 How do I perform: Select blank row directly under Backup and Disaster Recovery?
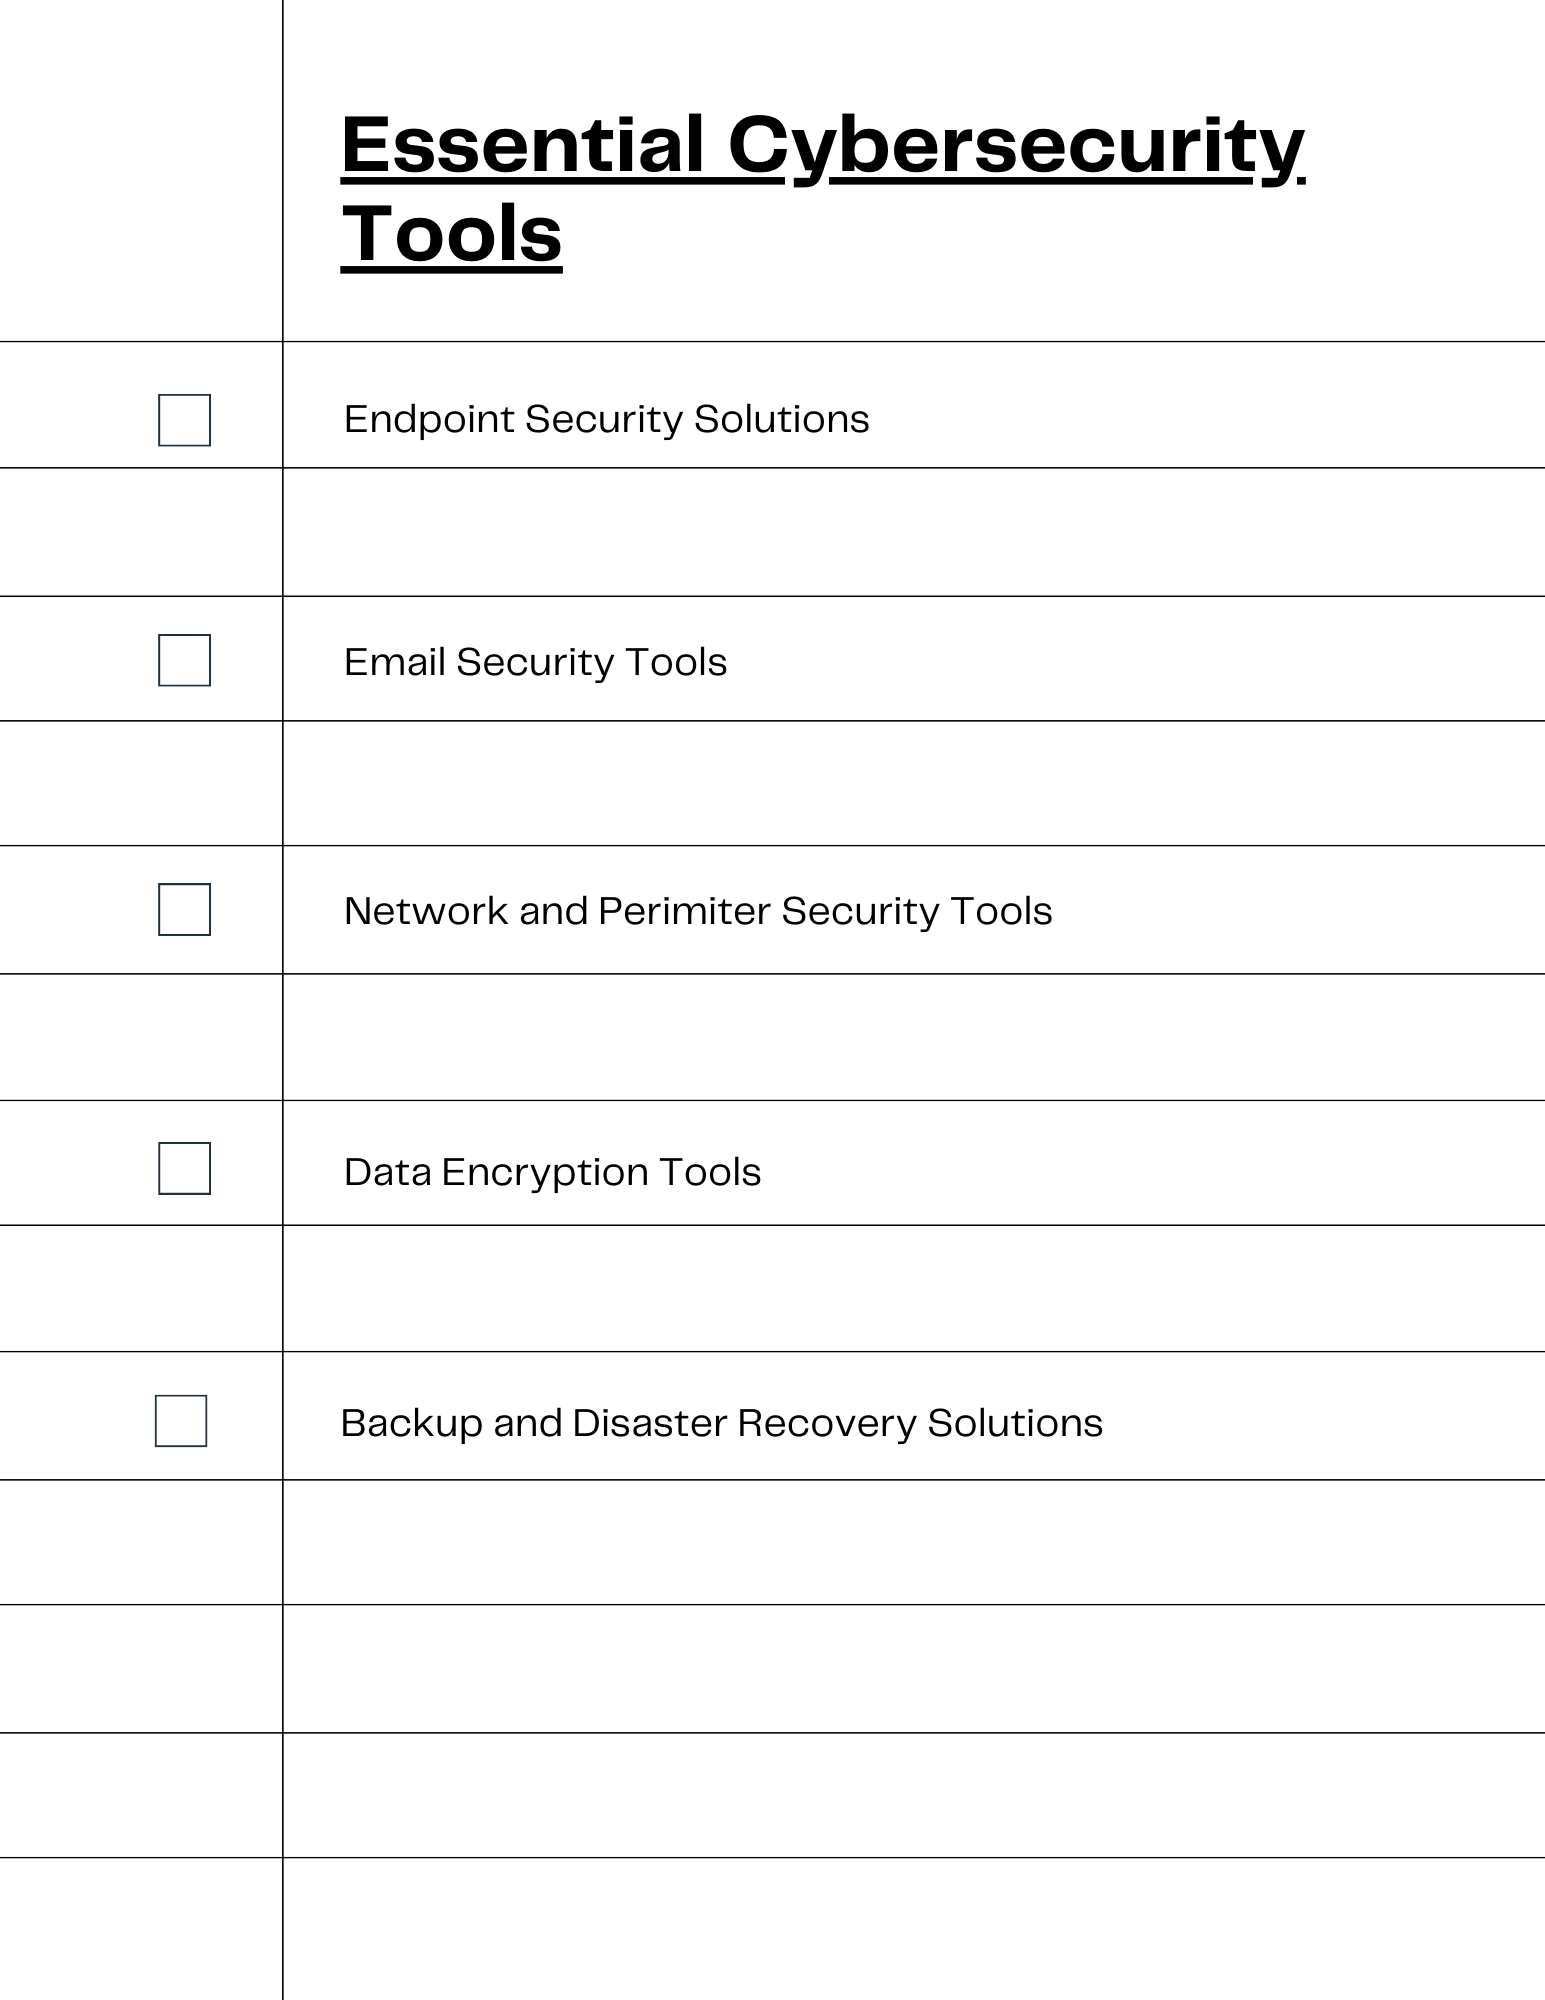(x=914, y=1542)
